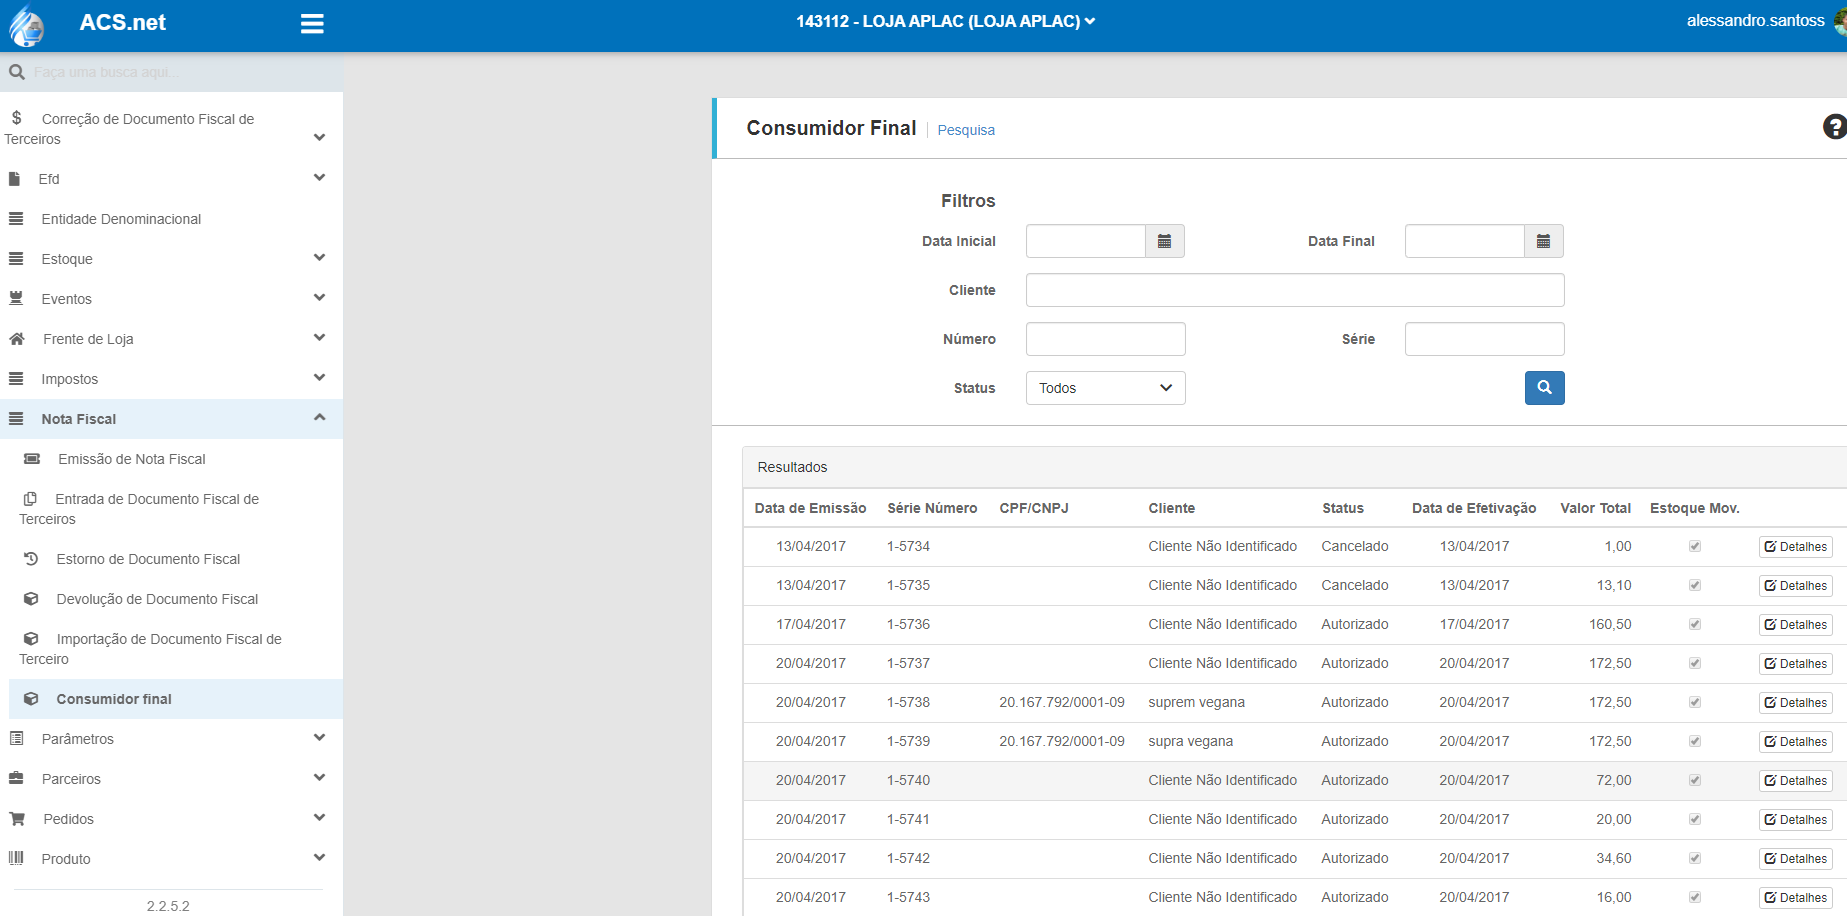Click the Estorno de Documento Fiscal history icon

pos(31,559)
